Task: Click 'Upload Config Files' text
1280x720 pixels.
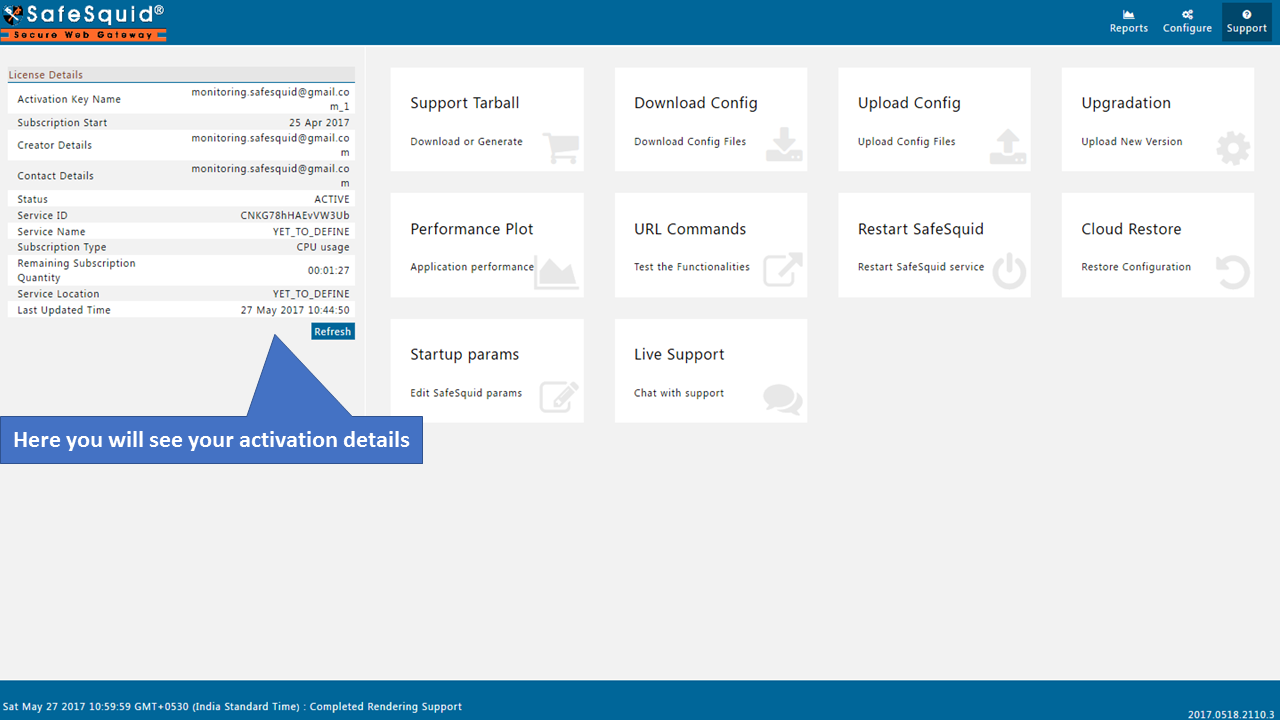Action: pos(907,142)
